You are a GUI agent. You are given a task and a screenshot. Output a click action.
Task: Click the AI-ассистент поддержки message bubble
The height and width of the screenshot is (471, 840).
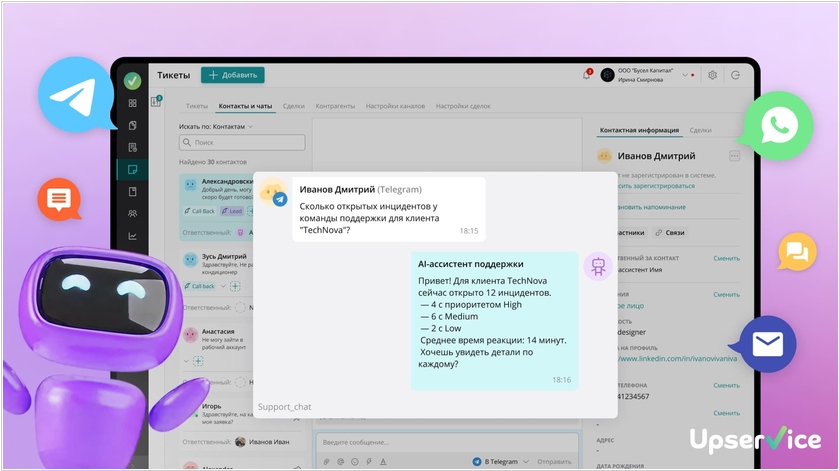(x=494, y=321)
